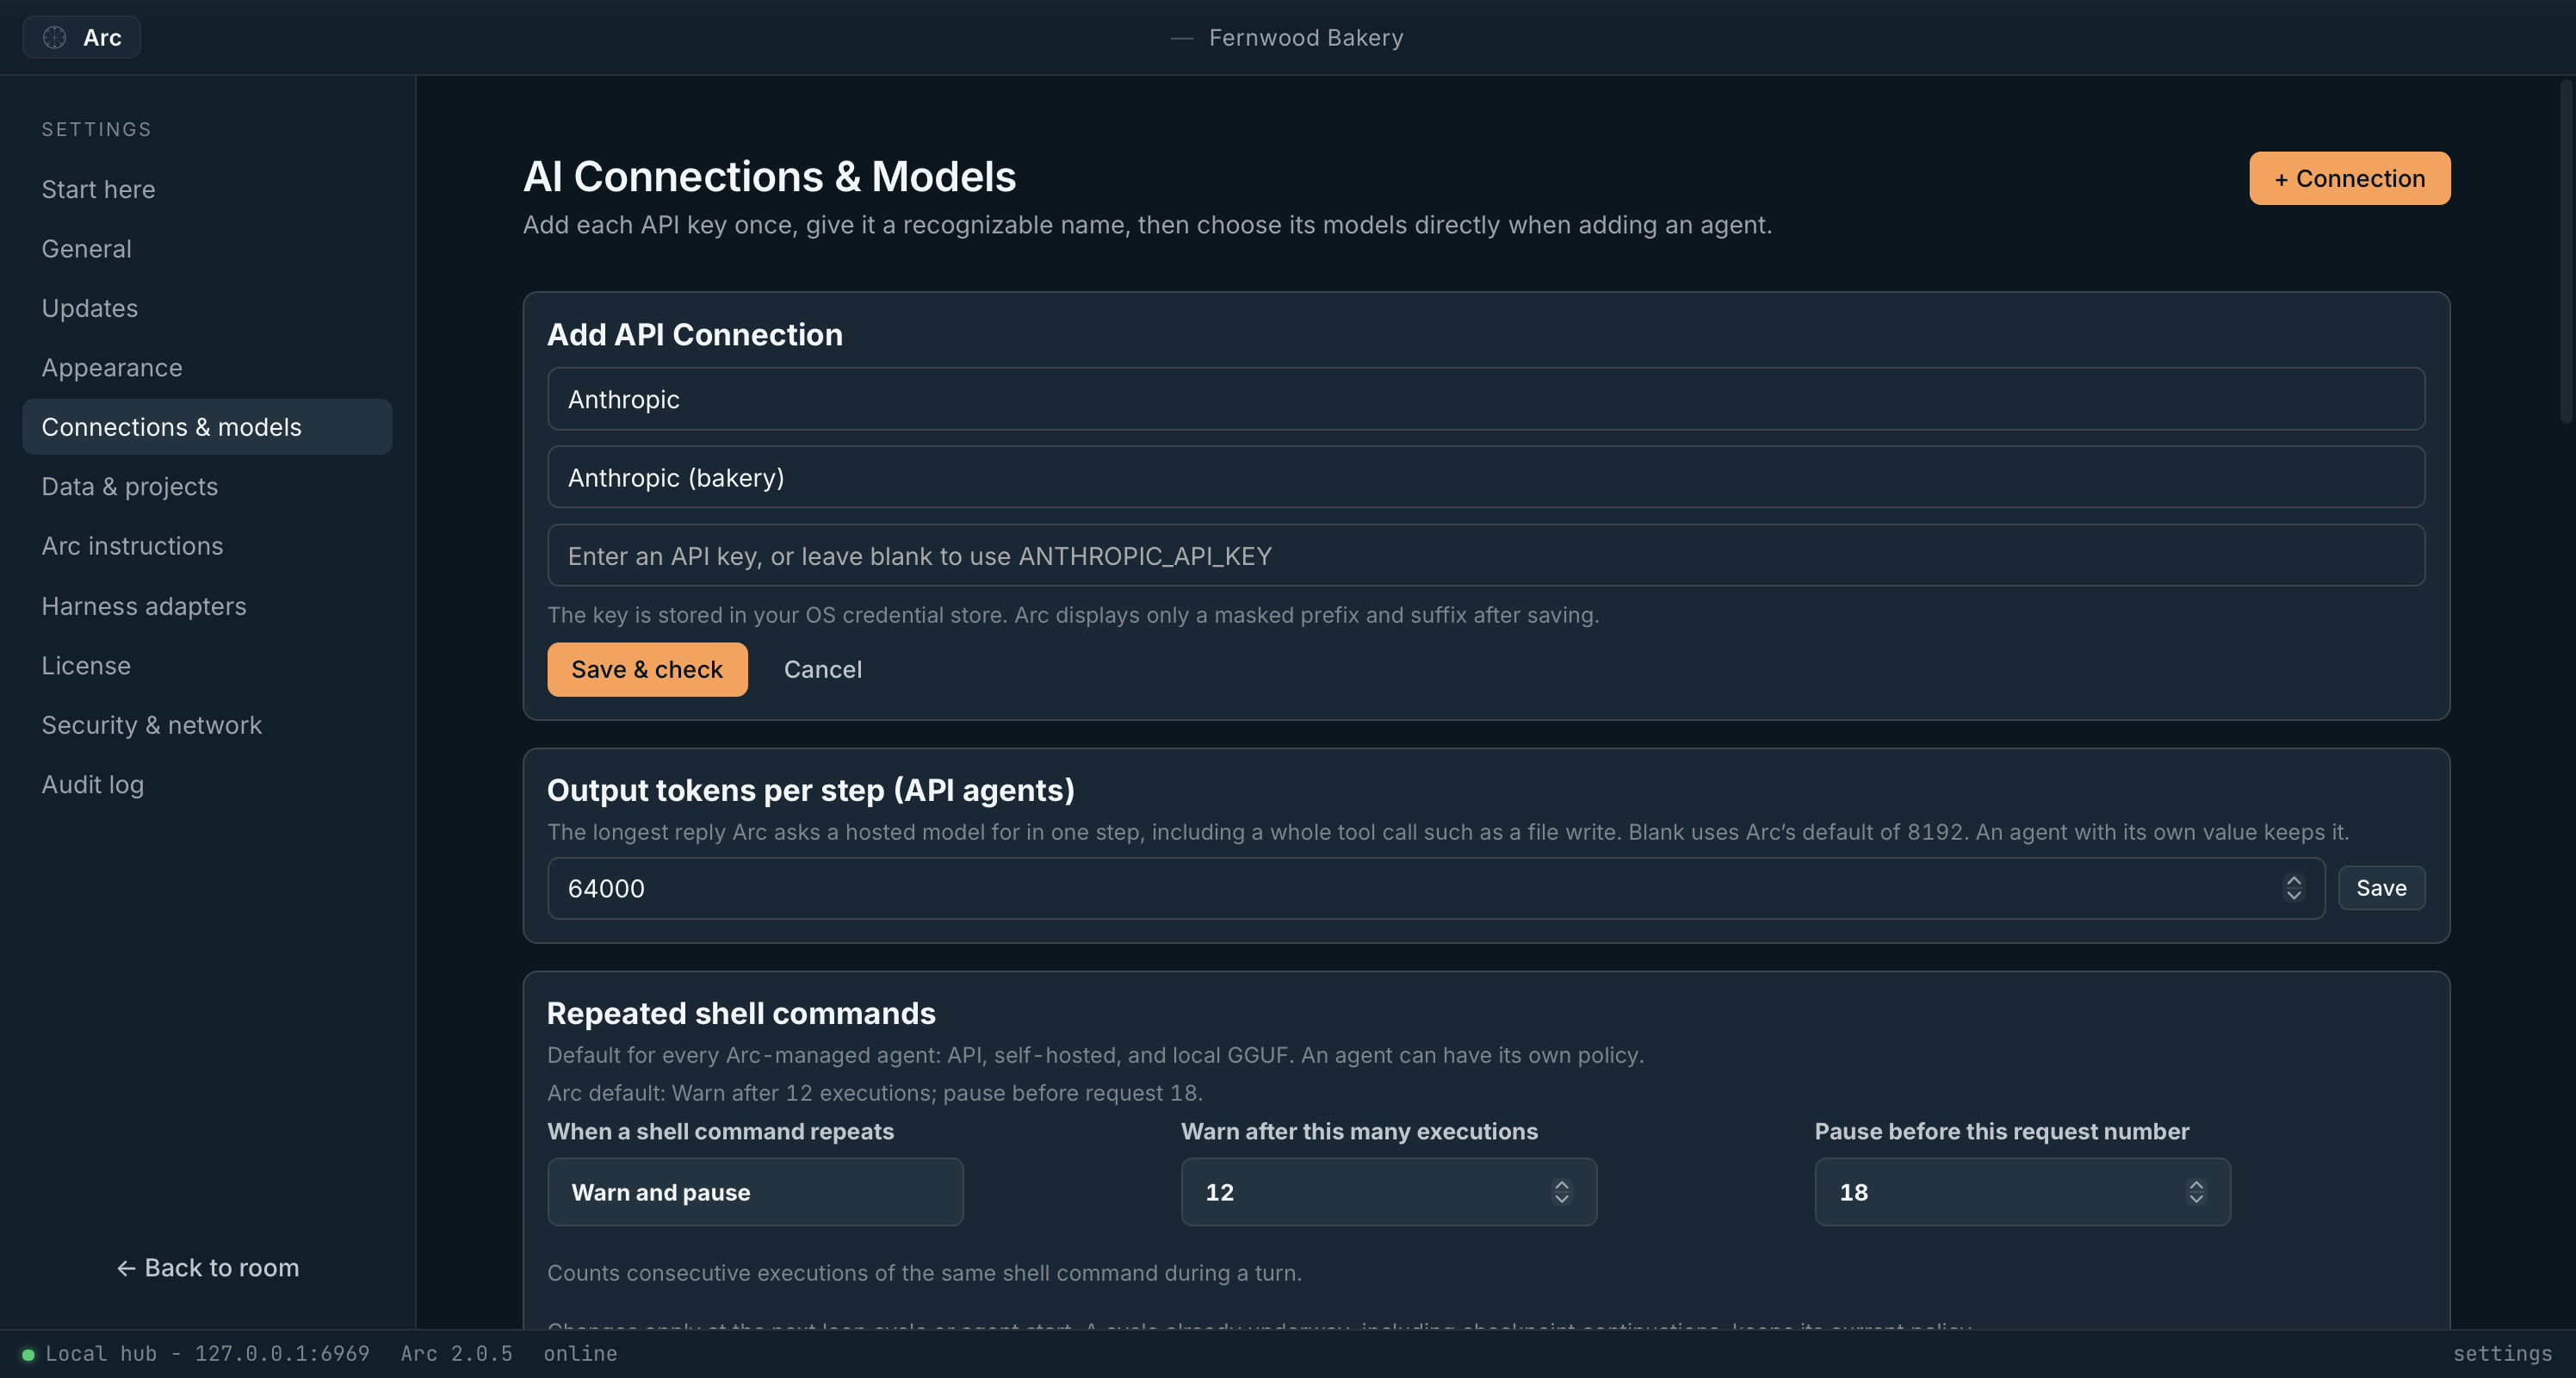Screen dimensions: 2576x1378
Task: Click the + Connection button
Action: (x=2350, y=178)
